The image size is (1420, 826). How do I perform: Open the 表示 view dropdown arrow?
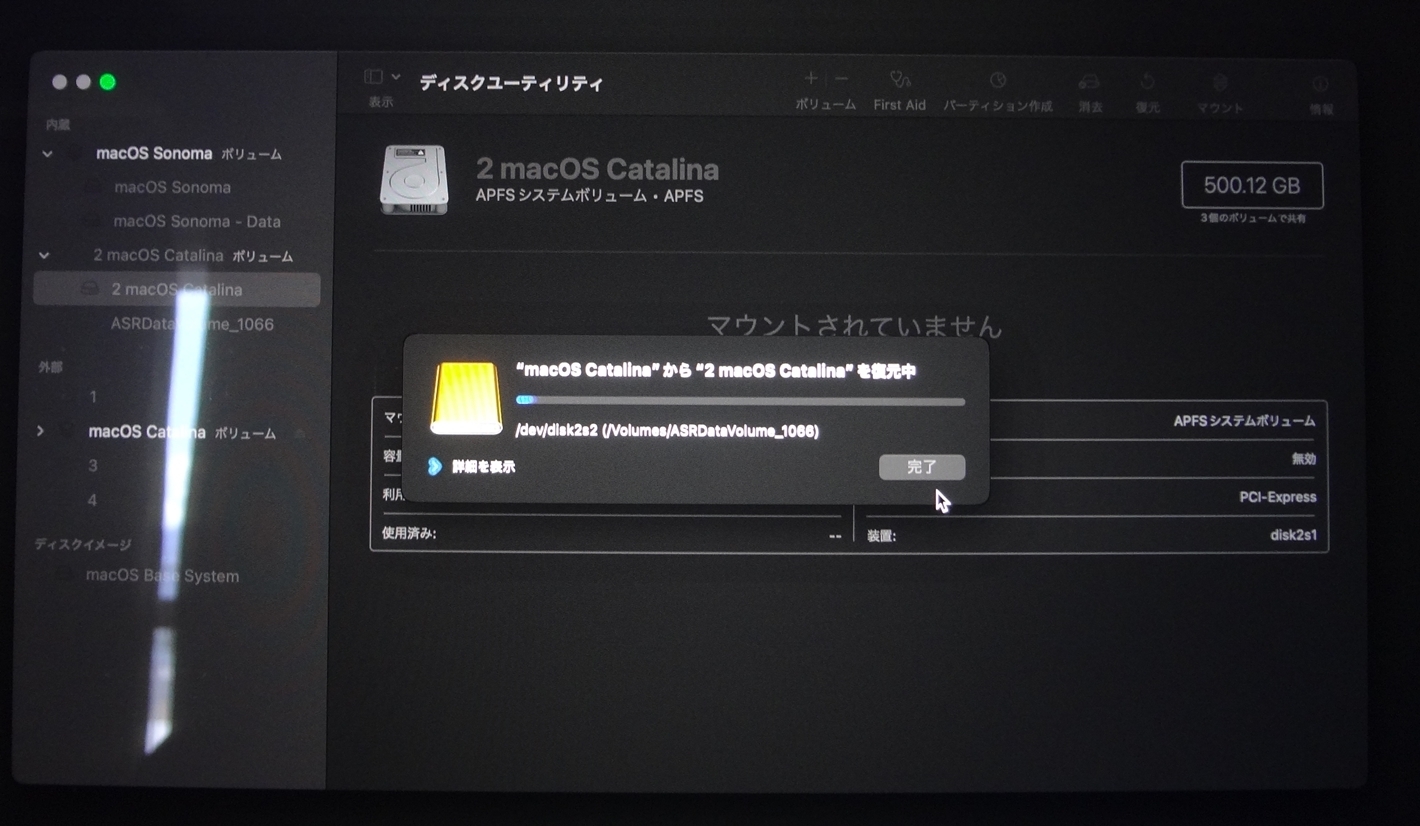[x=396, y=77]
